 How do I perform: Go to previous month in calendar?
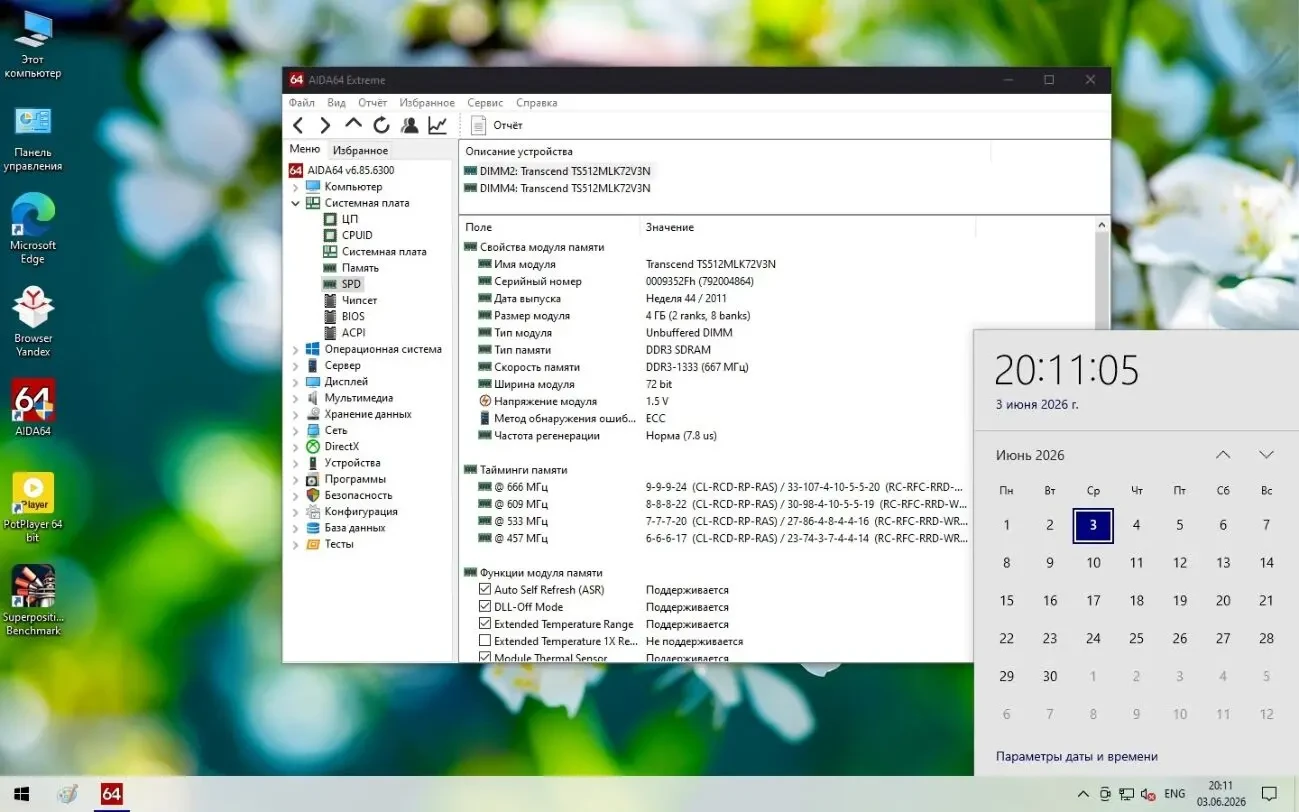point(1223,455)
